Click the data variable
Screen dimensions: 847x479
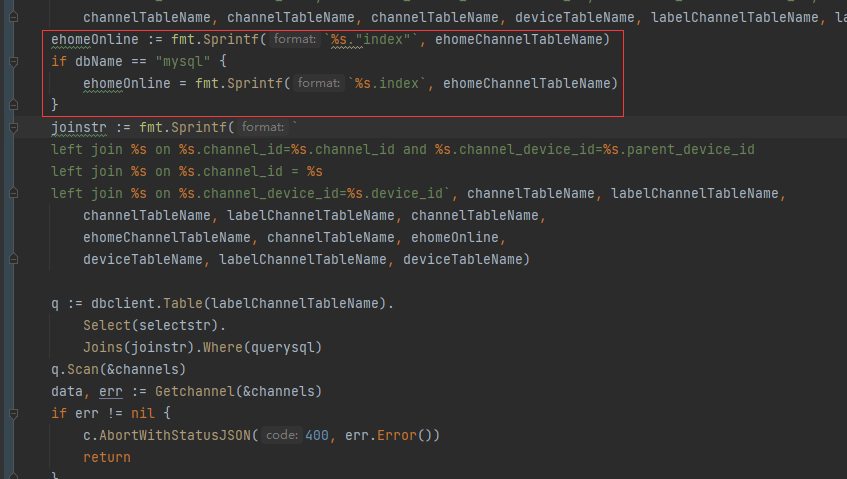(67, 392)
